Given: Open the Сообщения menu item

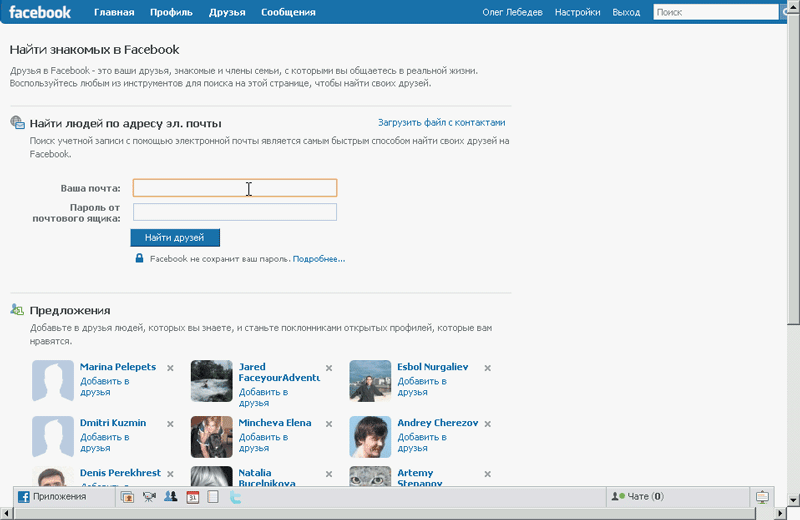Looking at the screenshot, I should (x=288, y=12).
